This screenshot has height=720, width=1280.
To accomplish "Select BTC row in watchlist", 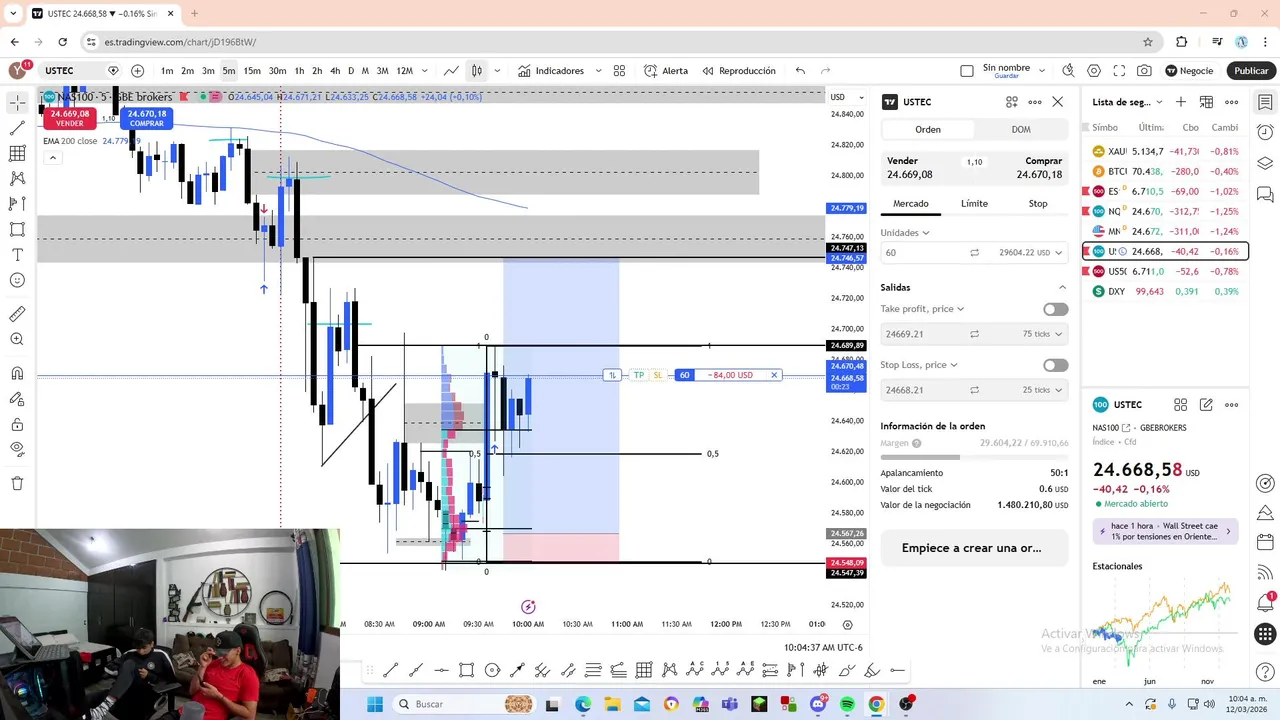I will click(1166, 172).
